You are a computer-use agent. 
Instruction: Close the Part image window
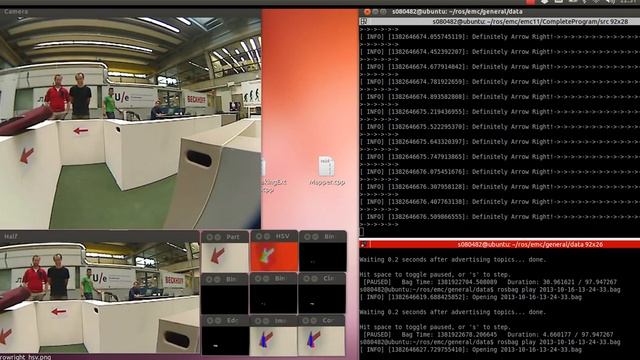coord(209,237)
